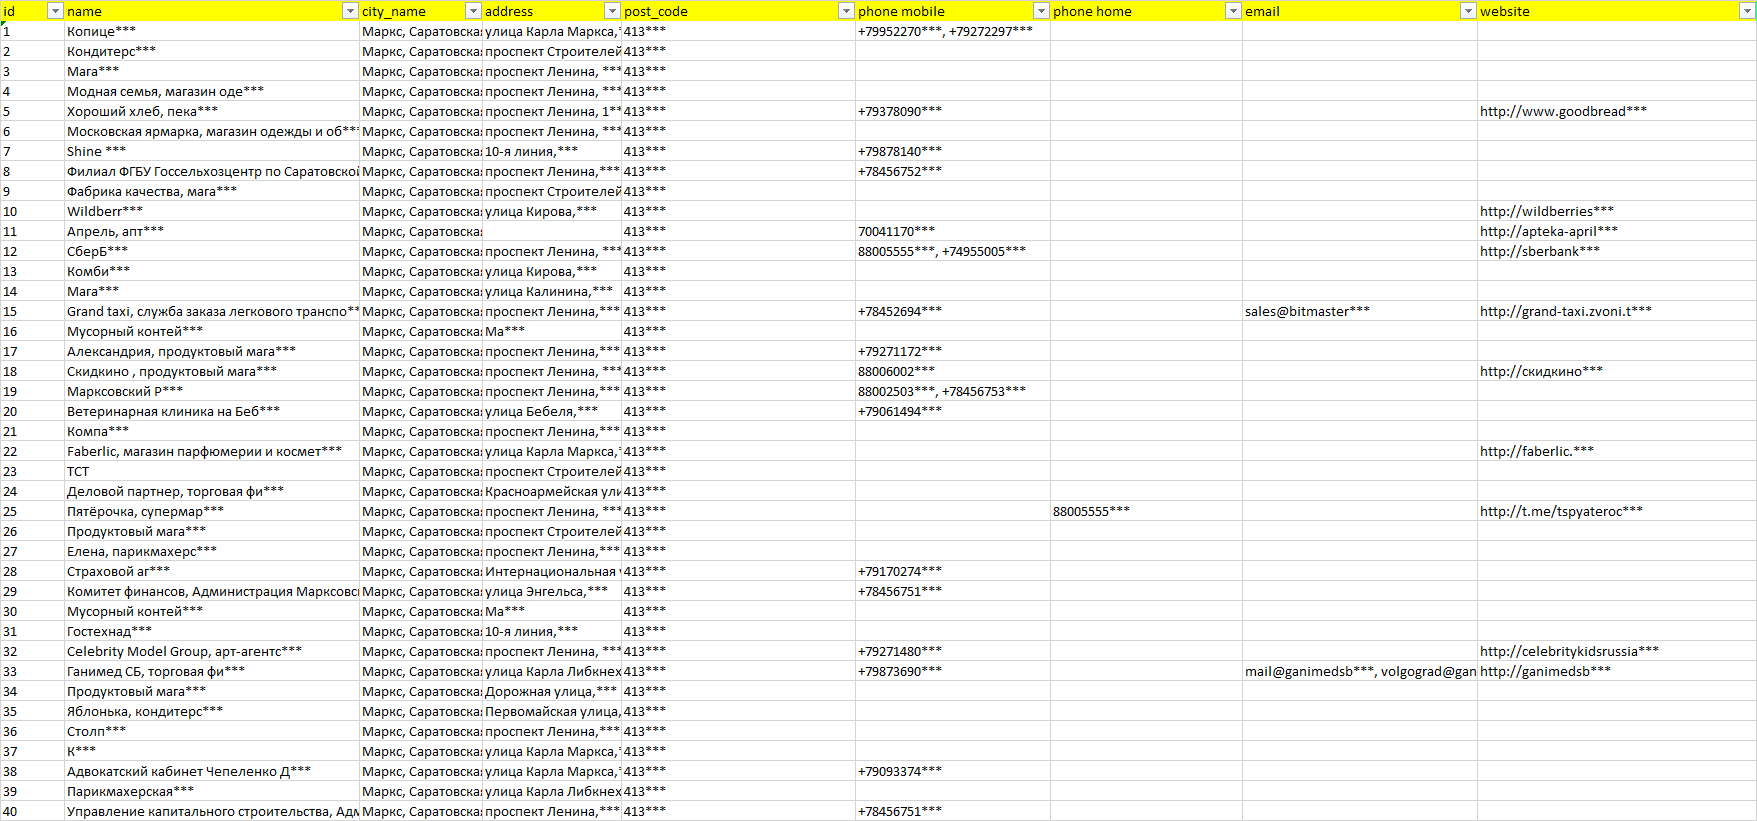Open the id column filter dropdown
Viewport: 1757px width, 821px height.
click(56, 11)
